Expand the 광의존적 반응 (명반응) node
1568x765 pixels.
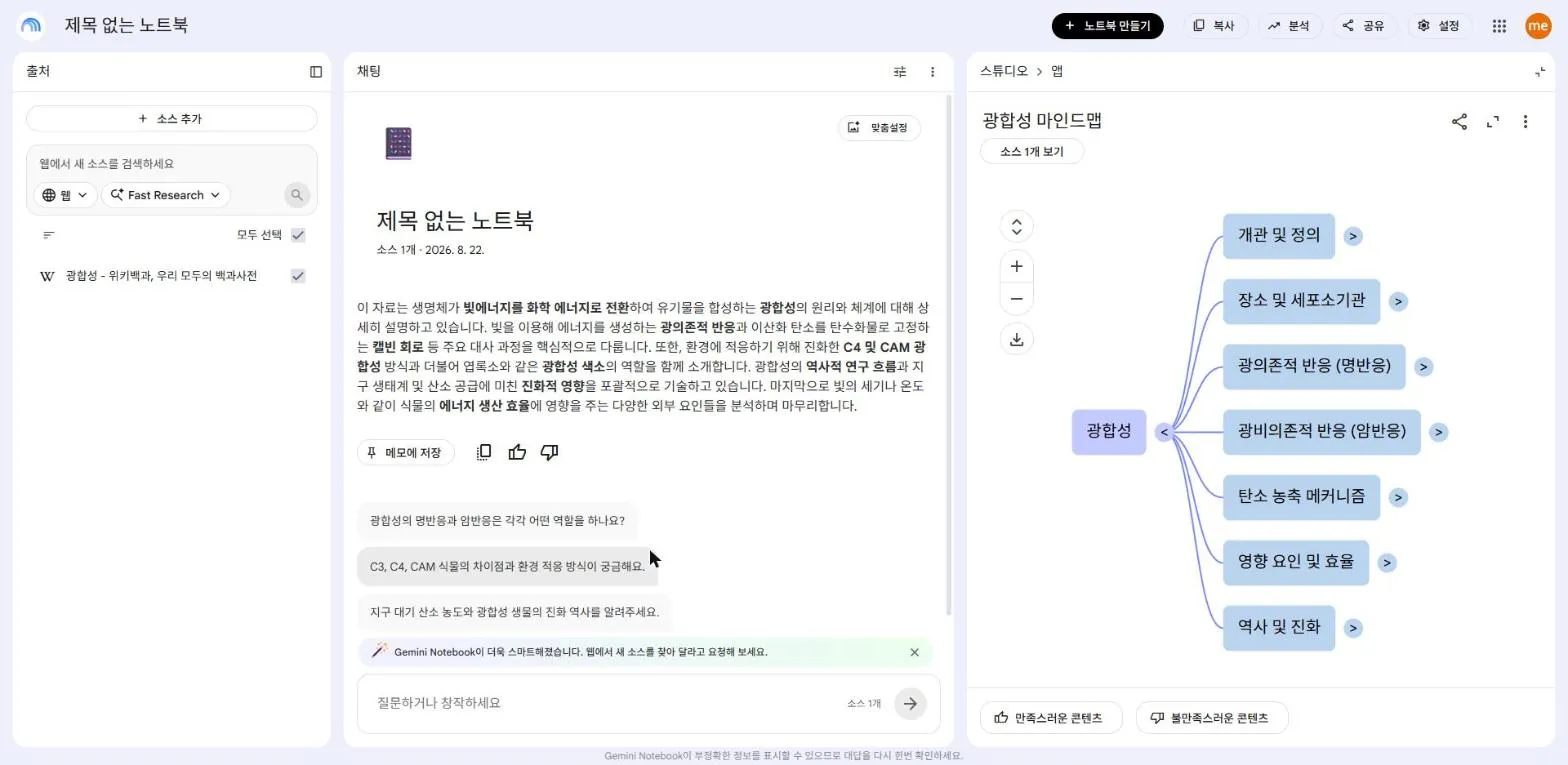click(x=1423, y=367)
